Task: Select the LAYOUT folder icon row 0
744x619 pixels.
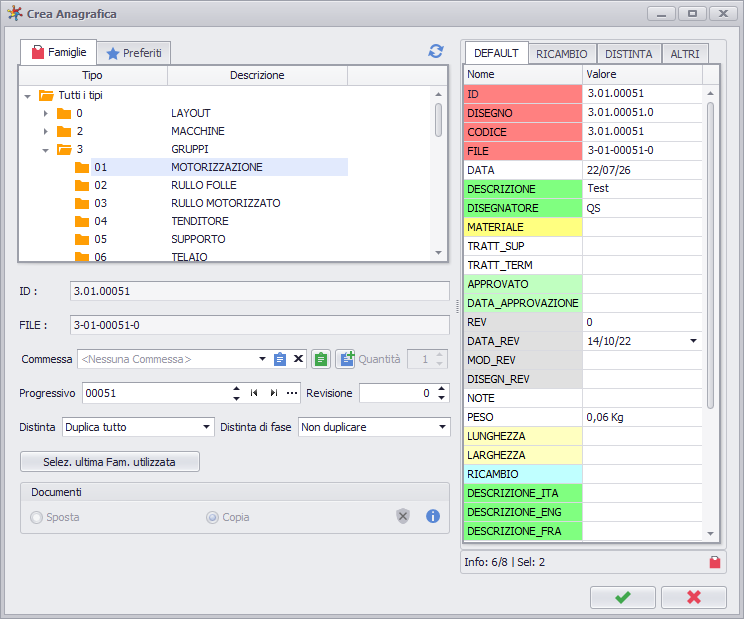Action: [x=64, y=113]
